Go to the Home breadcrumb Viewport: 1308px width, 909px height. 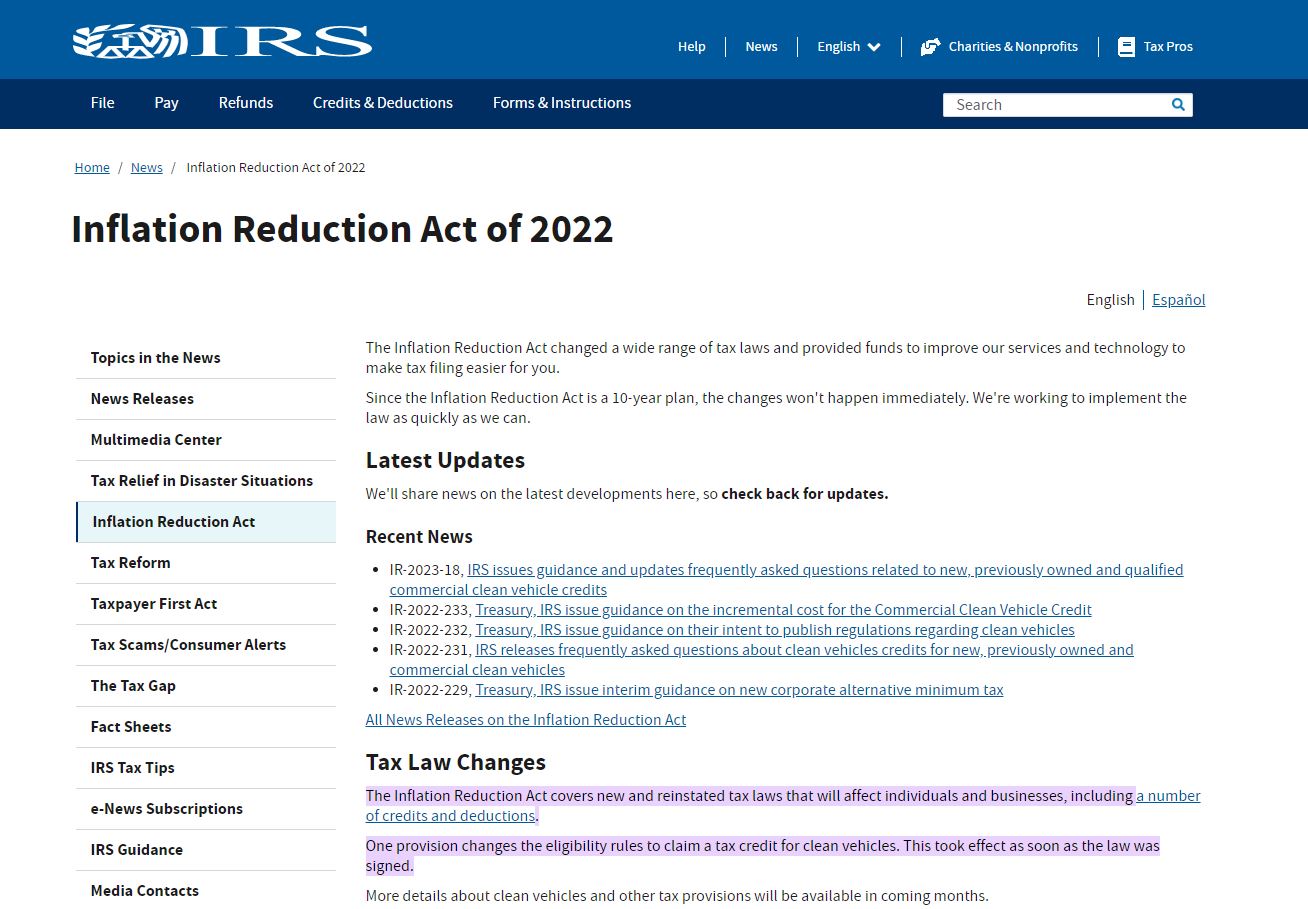pos(92,168)
